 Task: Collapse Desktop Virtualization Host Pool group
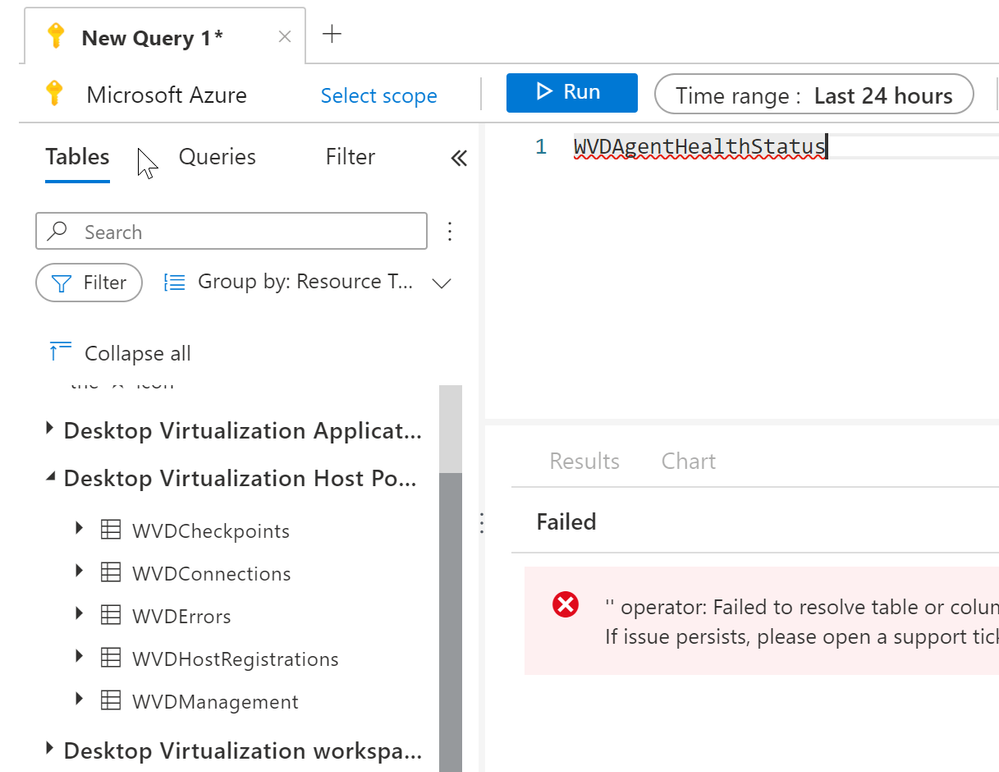pos(50,478)
